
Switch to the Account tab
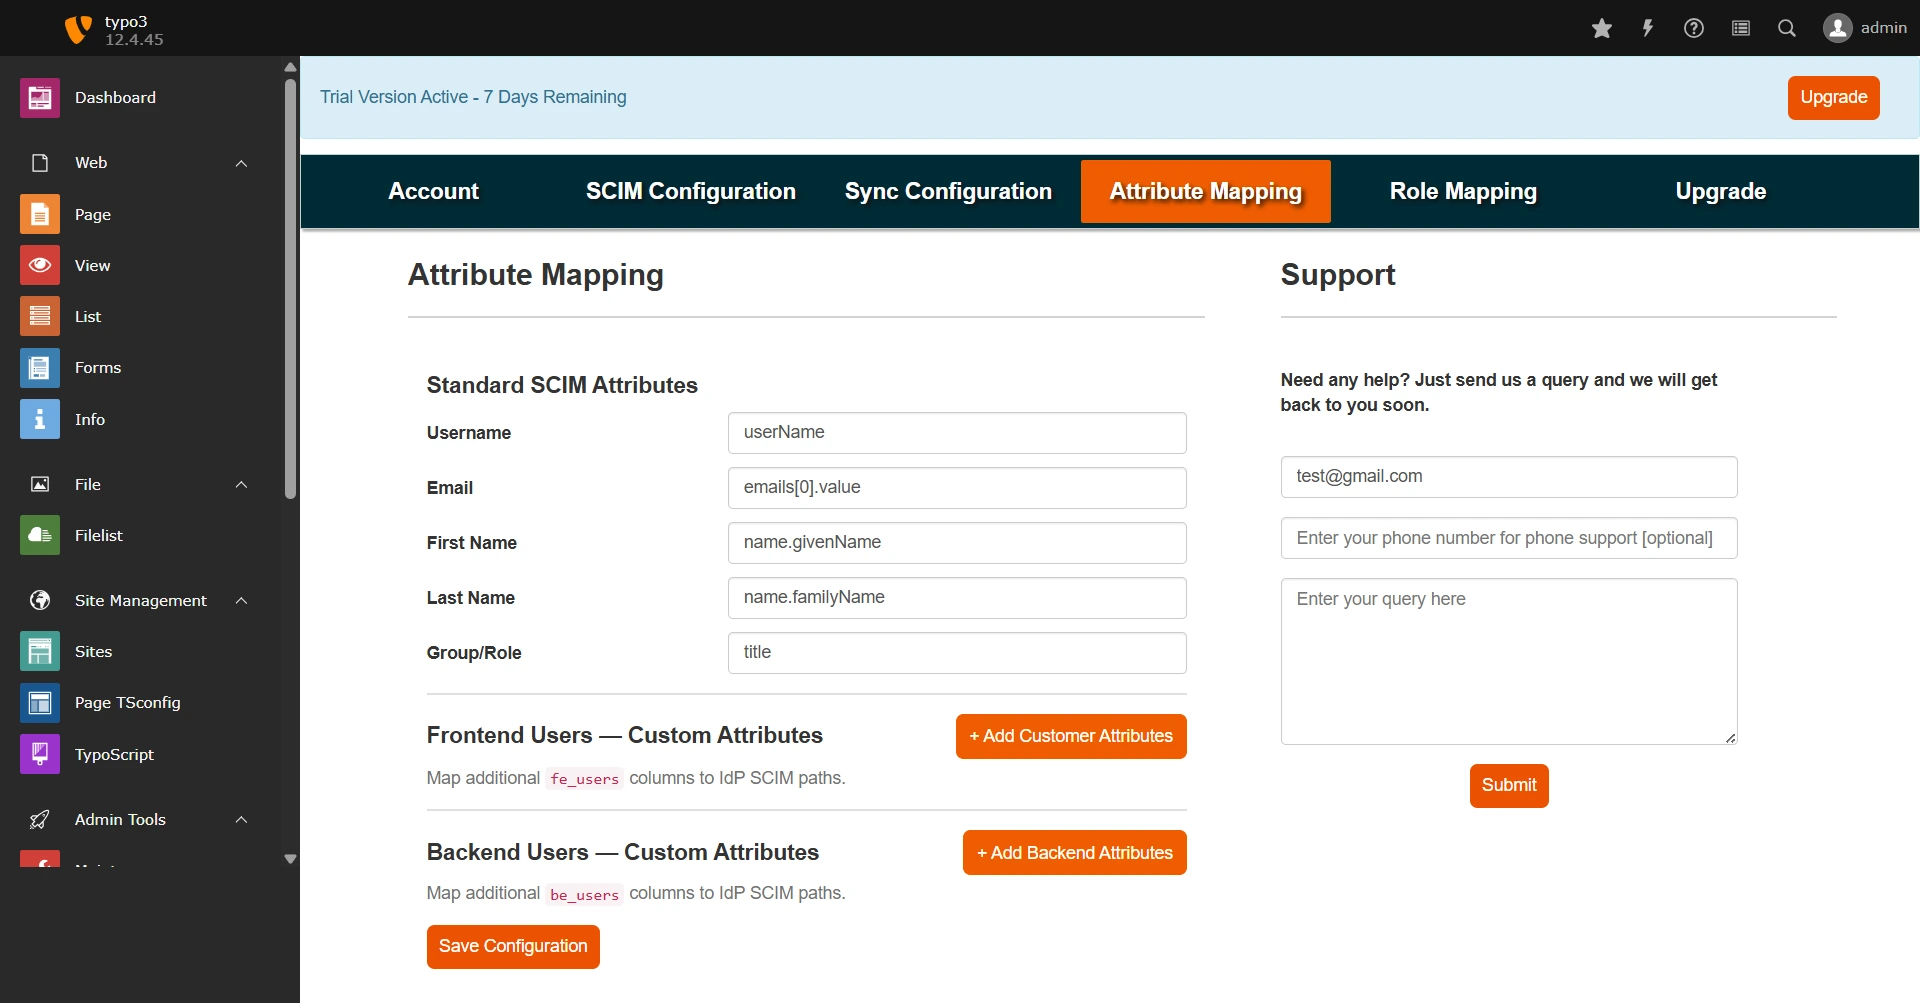pos(433,192)
